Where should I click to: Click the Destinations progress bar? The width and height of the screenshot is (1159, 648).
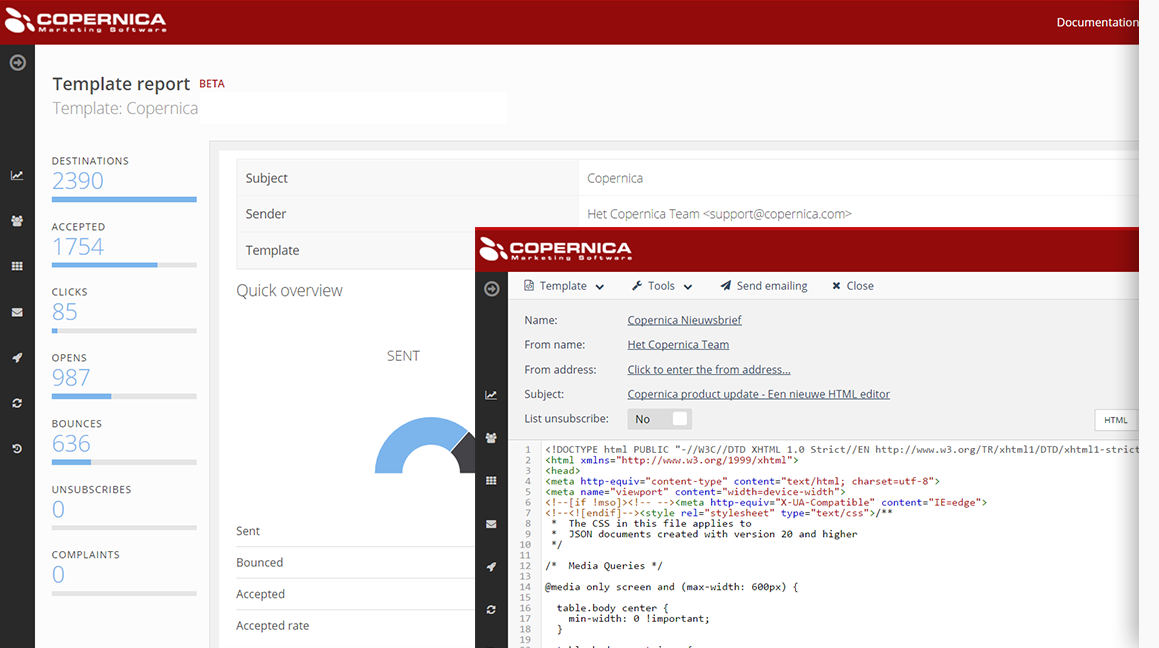[x=124, y=199]
